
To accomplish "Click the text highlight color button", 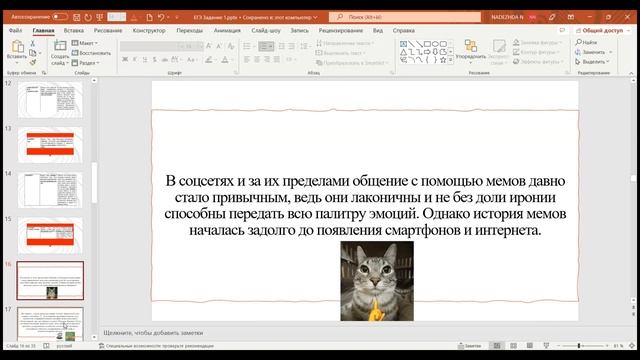I will 209,60.
